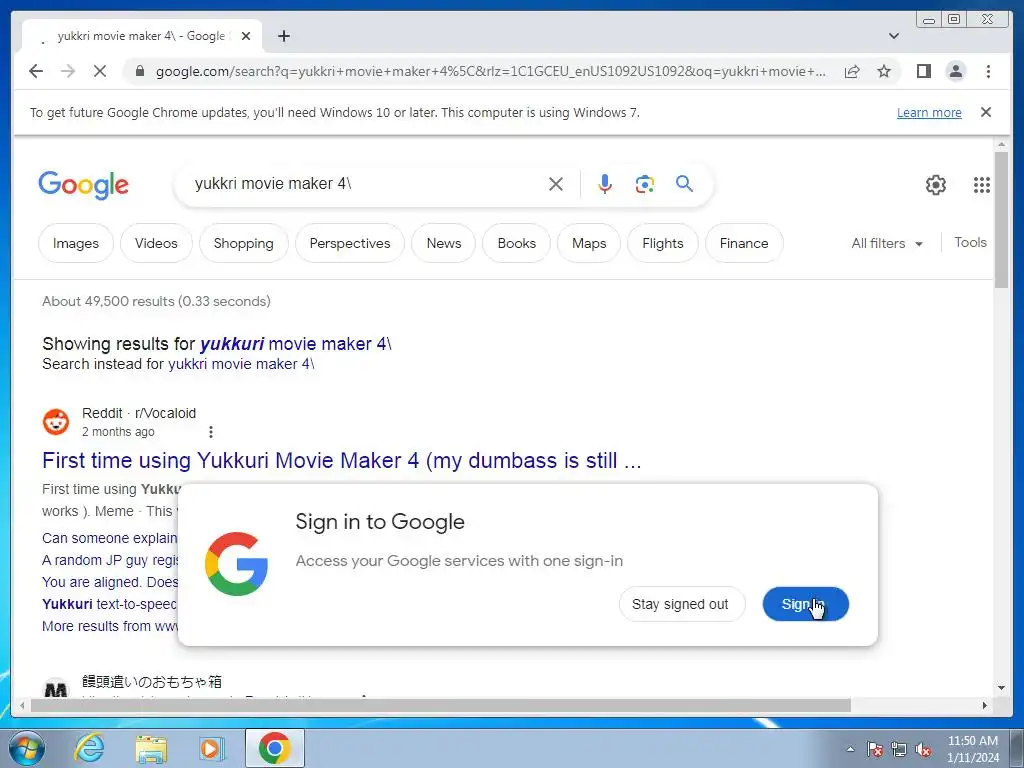Screen dimensions: 1024x768
Task: Go to Google home via logo
Action: (x=84, y=185)
